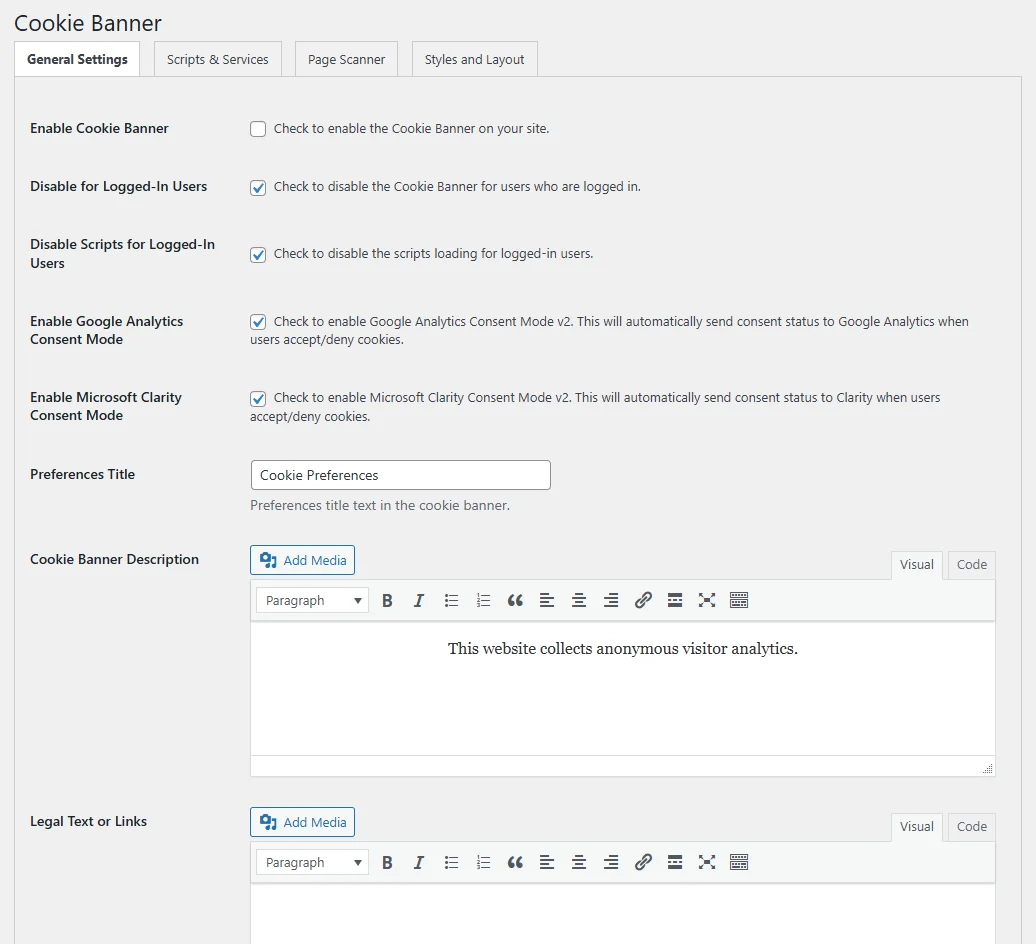This screenshot has width=1036, height=944.
Task: Switch to Scripts & Services tab
Action: tap(217, 59)
